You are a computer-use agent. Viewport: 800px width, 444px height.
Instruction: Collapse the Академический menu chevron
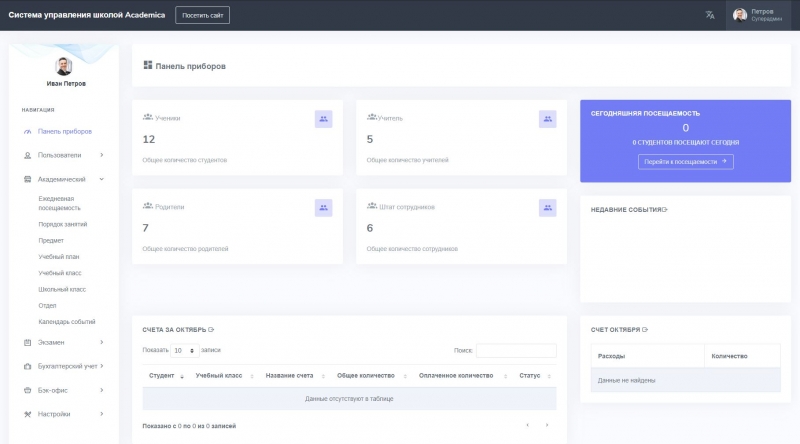pos(102,179)
